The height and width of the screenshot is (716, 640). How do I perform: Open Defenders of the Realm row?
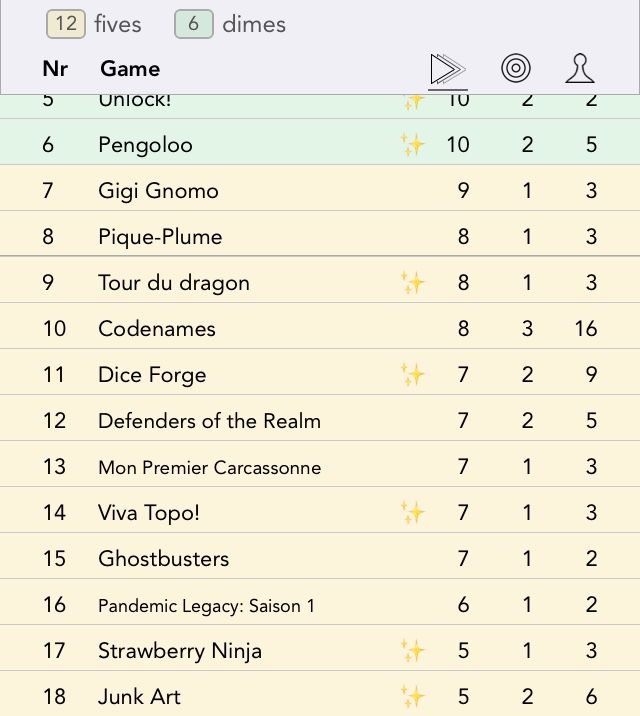click(209, 421)
